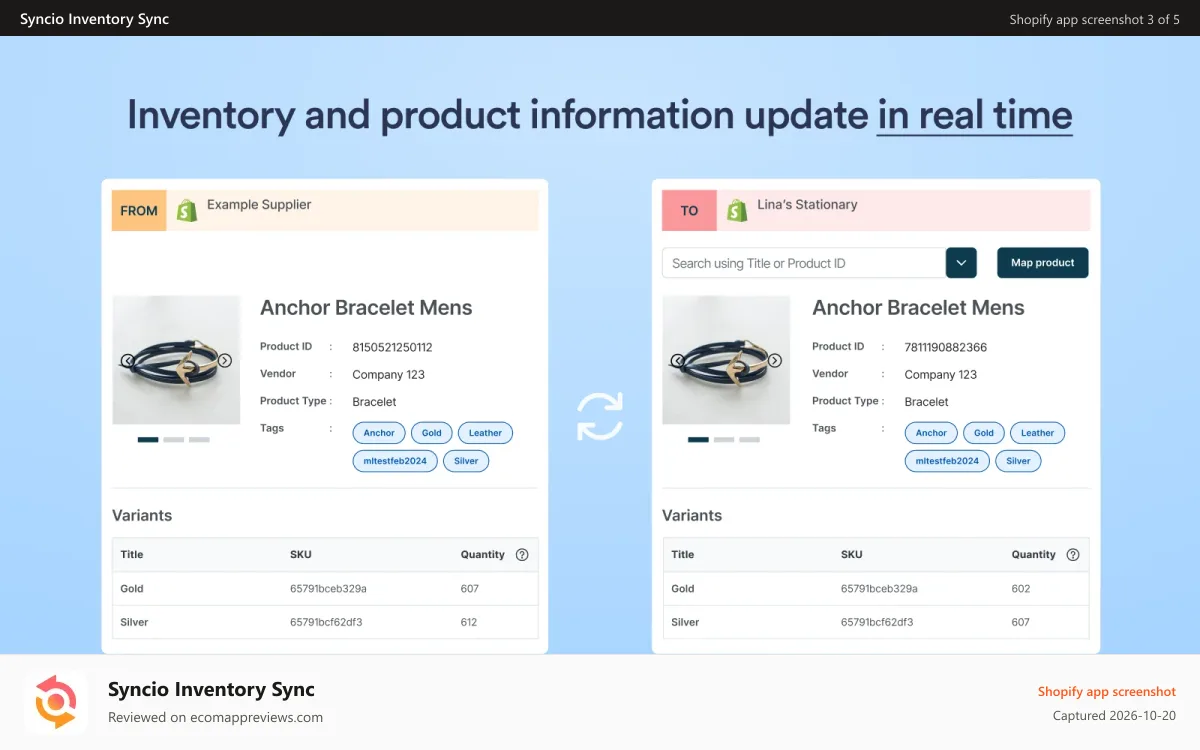Show previous image in Example Supplier panel

(128, 361)
